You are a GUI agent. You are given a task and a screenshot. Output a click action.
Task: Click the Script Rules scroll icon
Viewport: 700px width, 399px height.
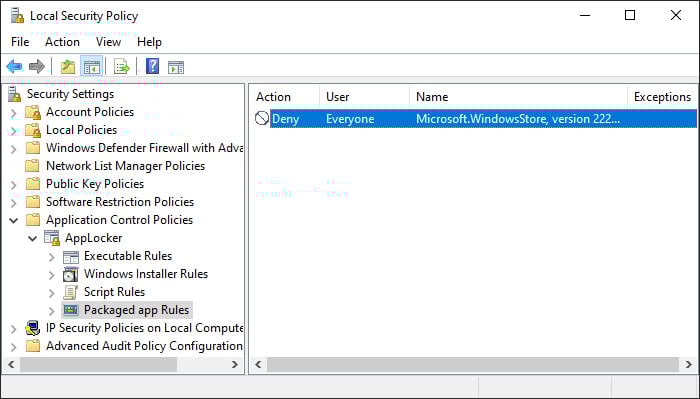click(x=71, y=292)
